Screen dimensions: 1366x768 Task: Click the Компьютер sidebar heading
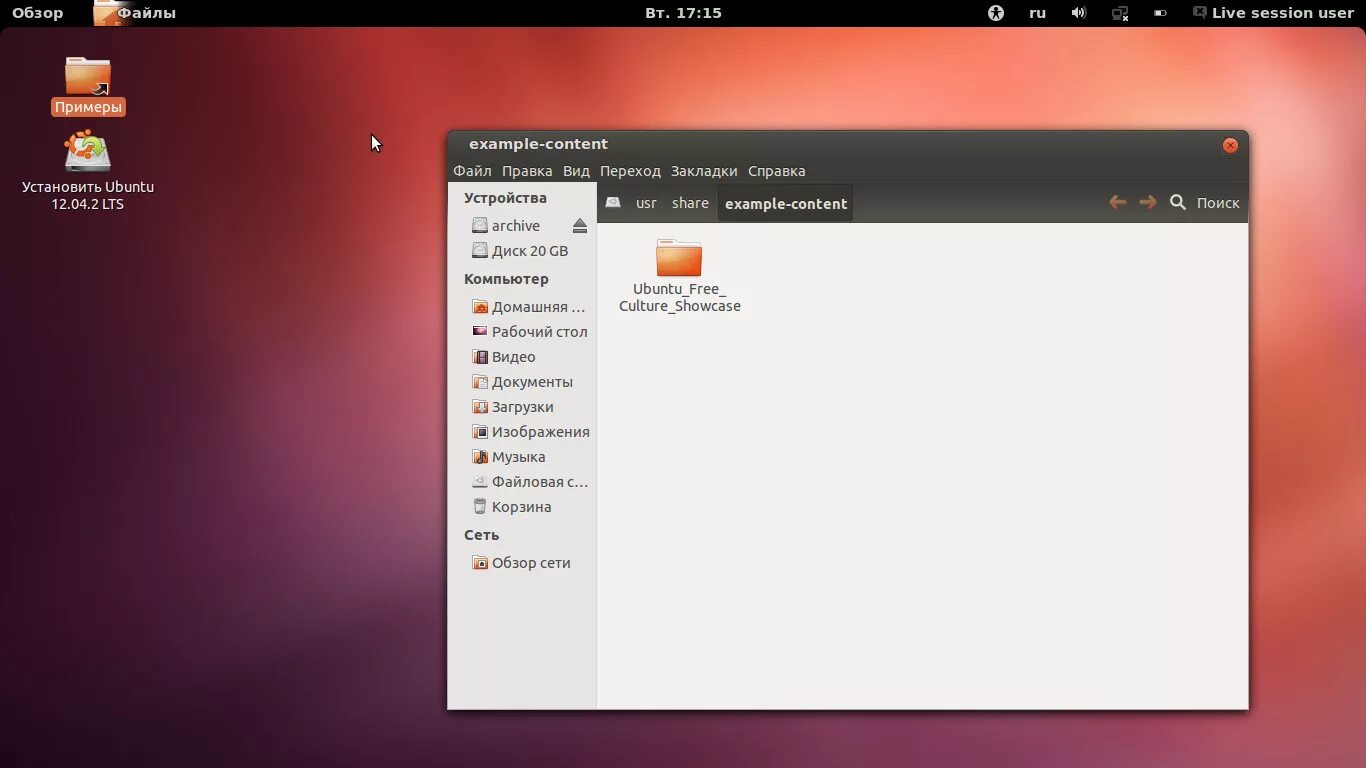point(506,279)
